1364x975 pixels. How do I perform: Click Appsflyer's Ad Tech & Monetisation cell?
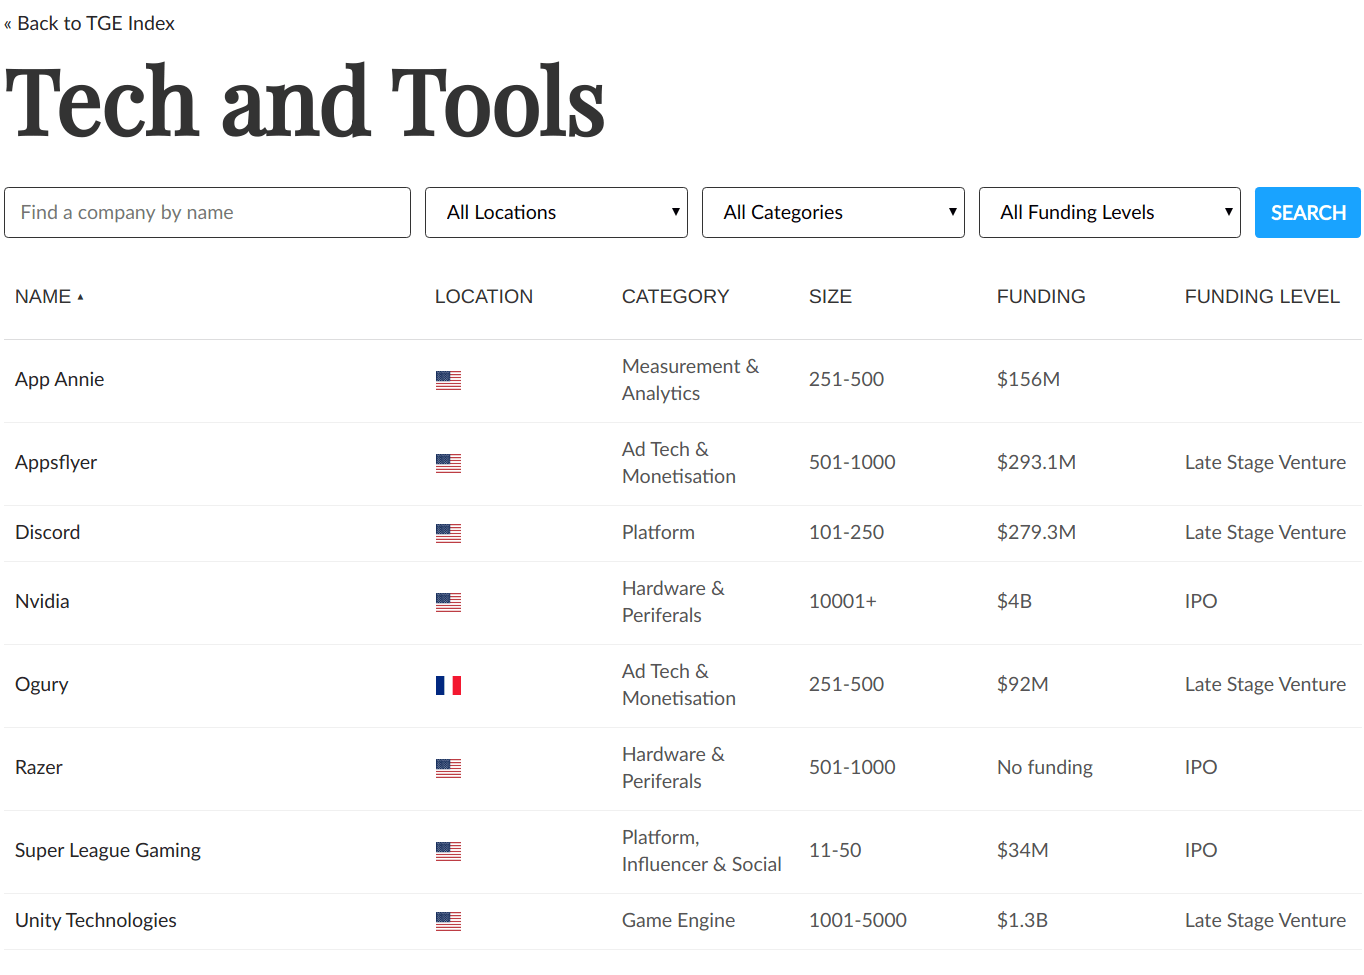[x=679, y=463]
